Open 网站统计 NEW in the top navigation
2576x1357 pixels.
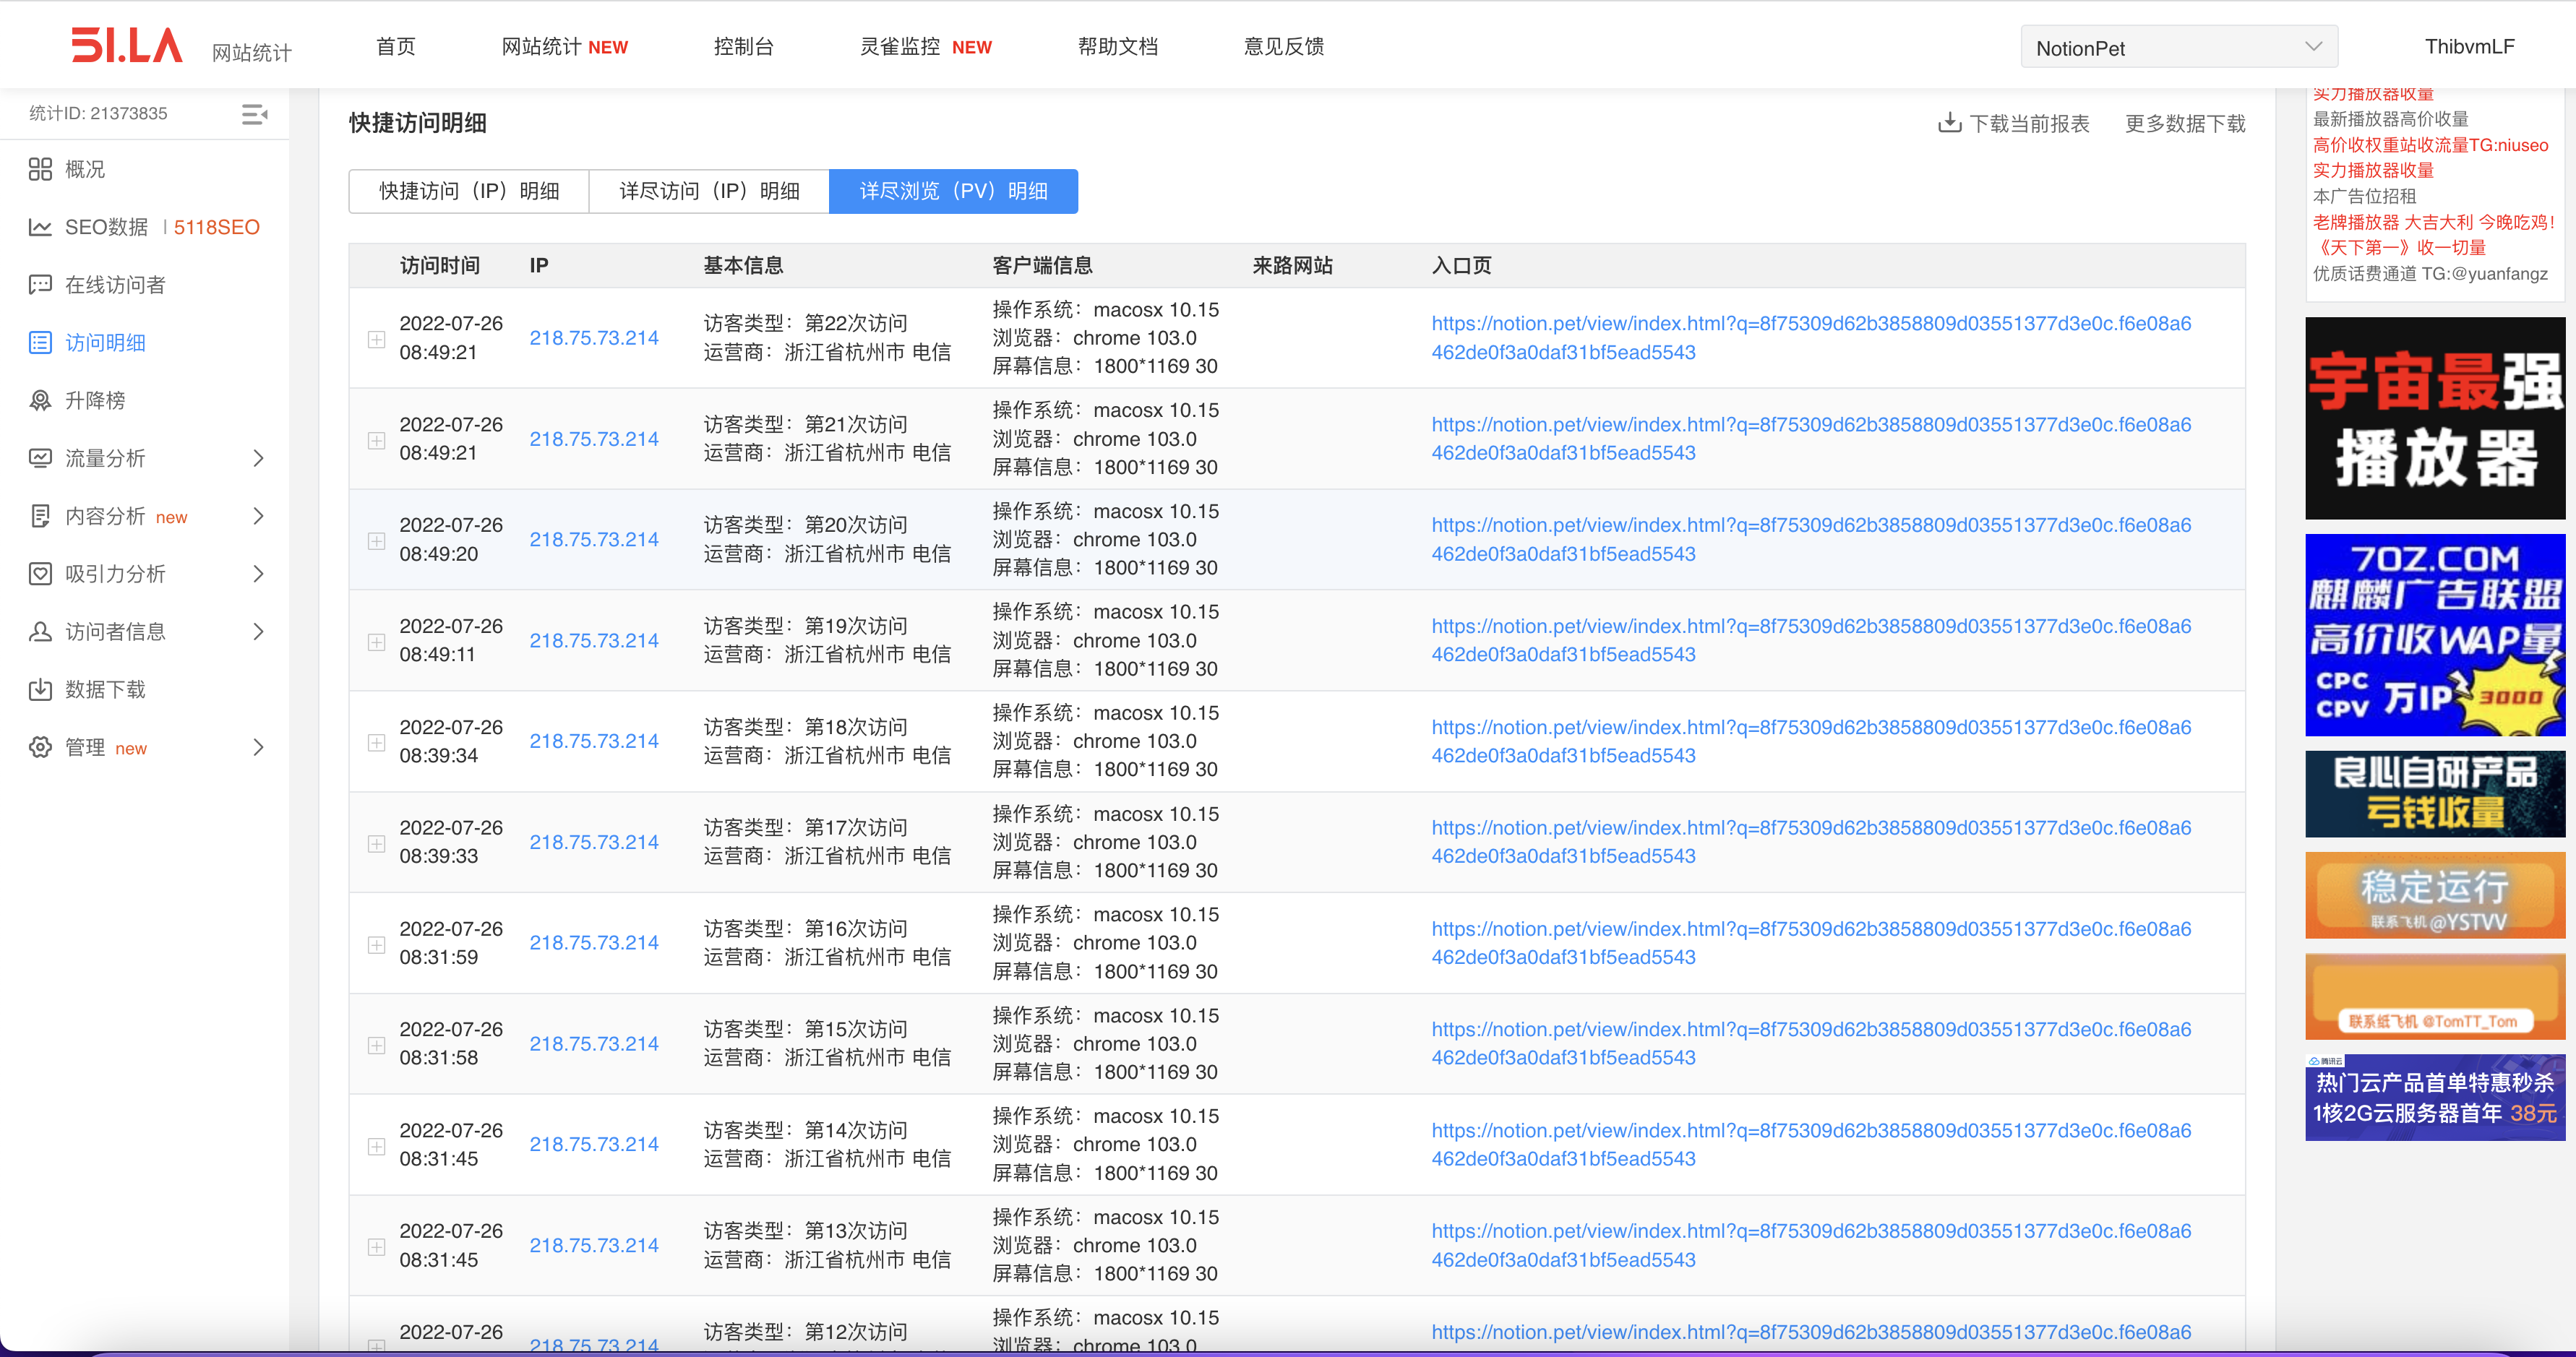(564, 46)
